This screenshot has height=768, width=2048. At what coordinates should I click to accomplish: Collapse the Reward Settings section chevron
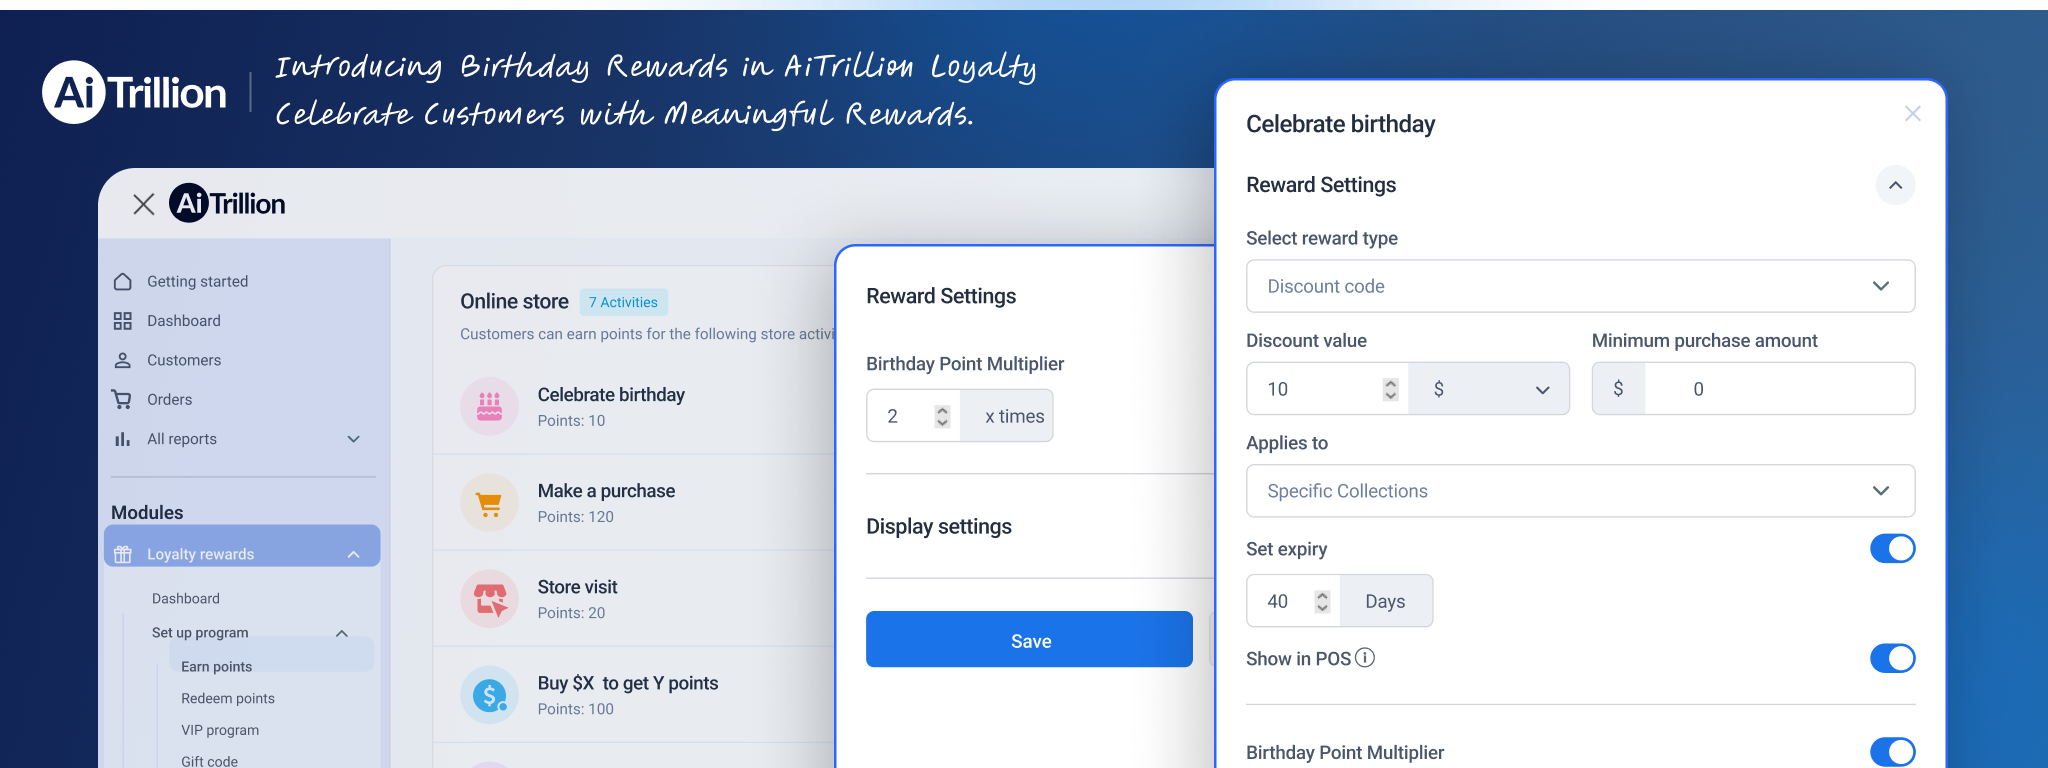click(x=1895, y=185)
